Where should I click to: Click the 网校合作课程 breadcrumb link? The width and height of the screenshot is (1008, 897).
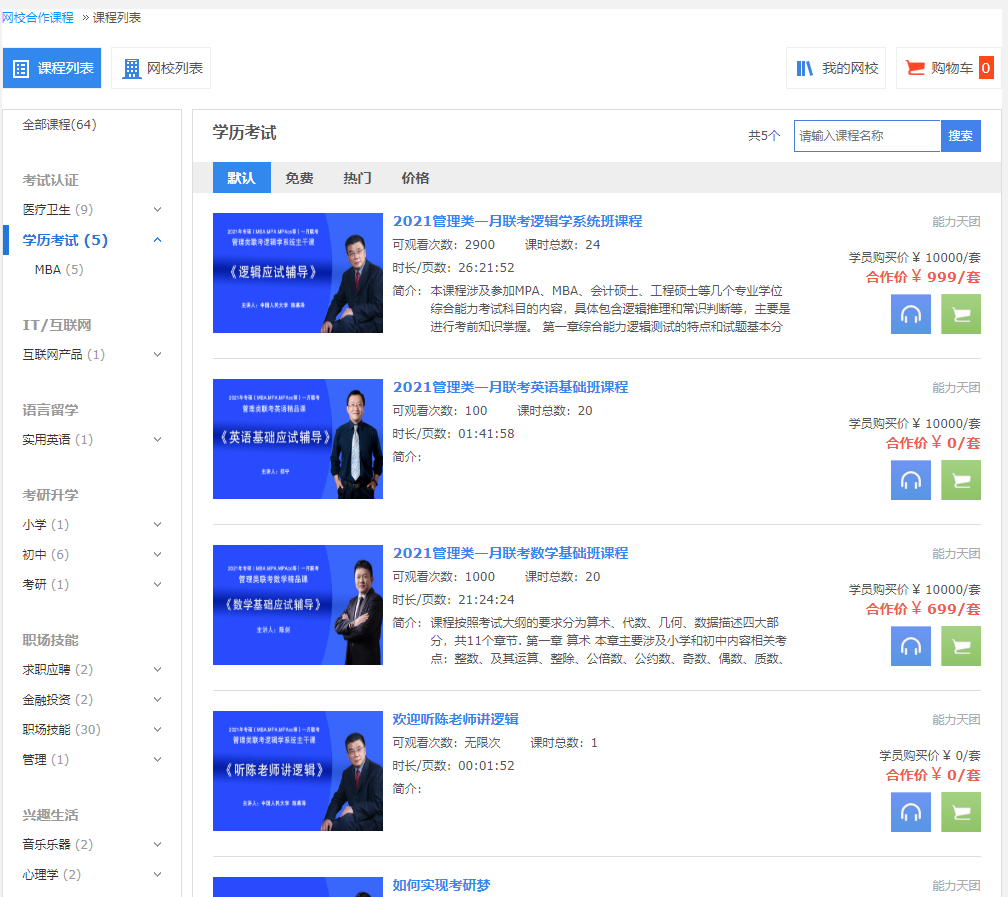38,18
